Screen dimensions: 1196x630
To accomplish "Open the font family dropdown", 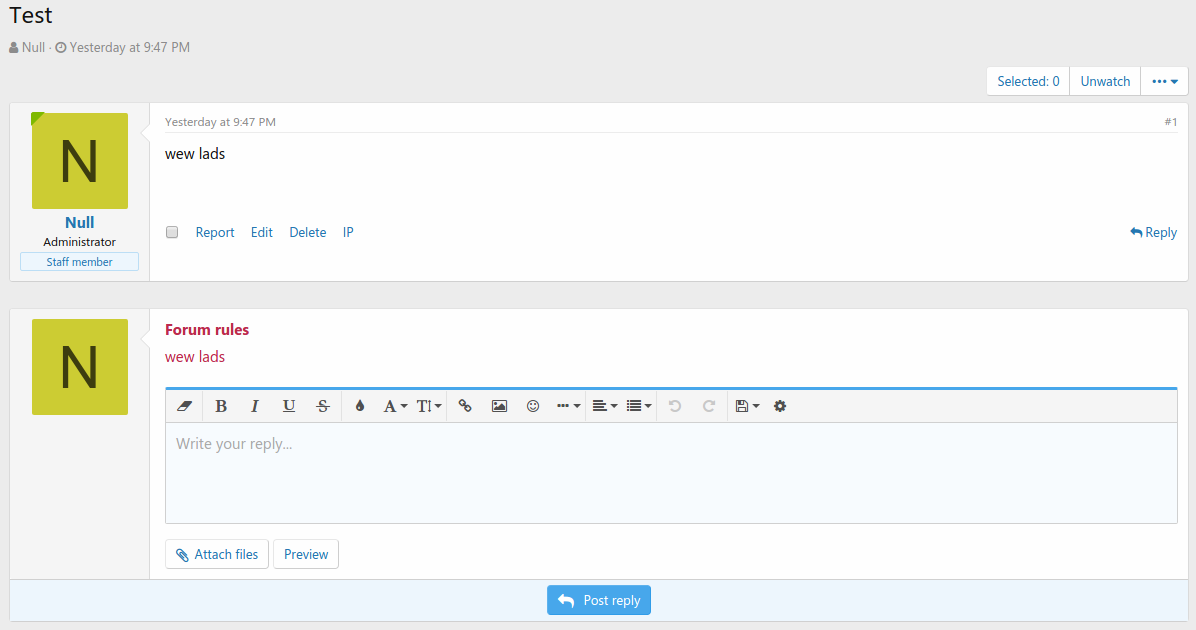I will (x=395, y=406).
